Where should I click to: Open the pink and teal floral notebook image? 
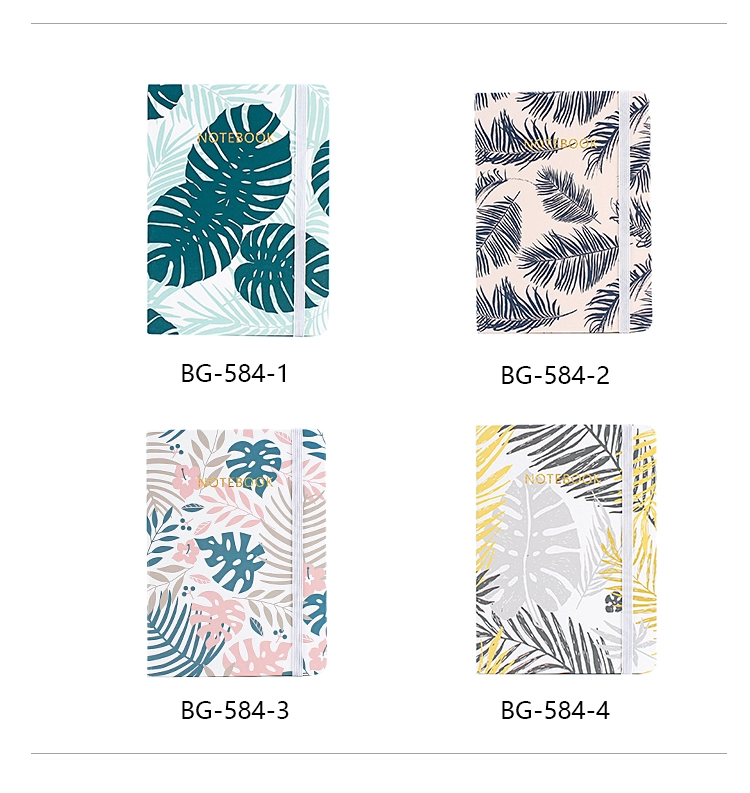(237, 553)
